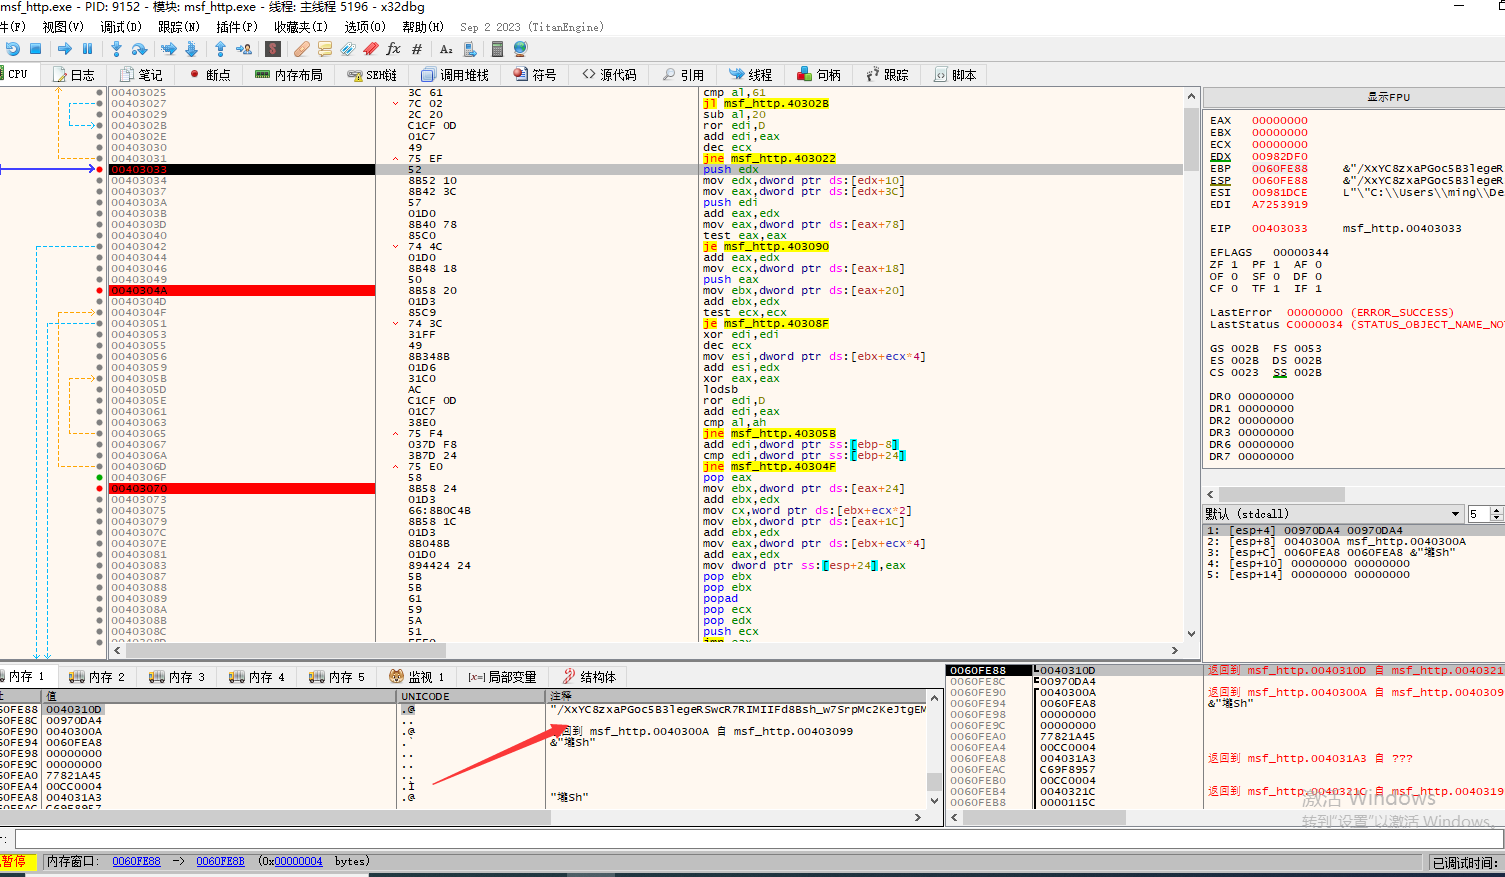Switch to the SEH链 tab
Viewport: 1505px width, 877px height.
click(x=372, y=75)
